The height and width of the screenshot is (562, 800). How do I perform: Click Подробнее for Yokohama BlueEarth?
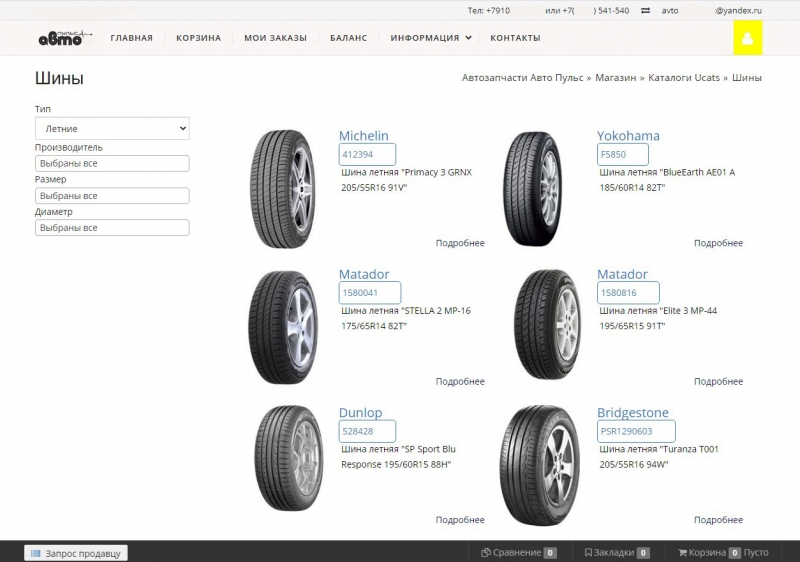718,243
